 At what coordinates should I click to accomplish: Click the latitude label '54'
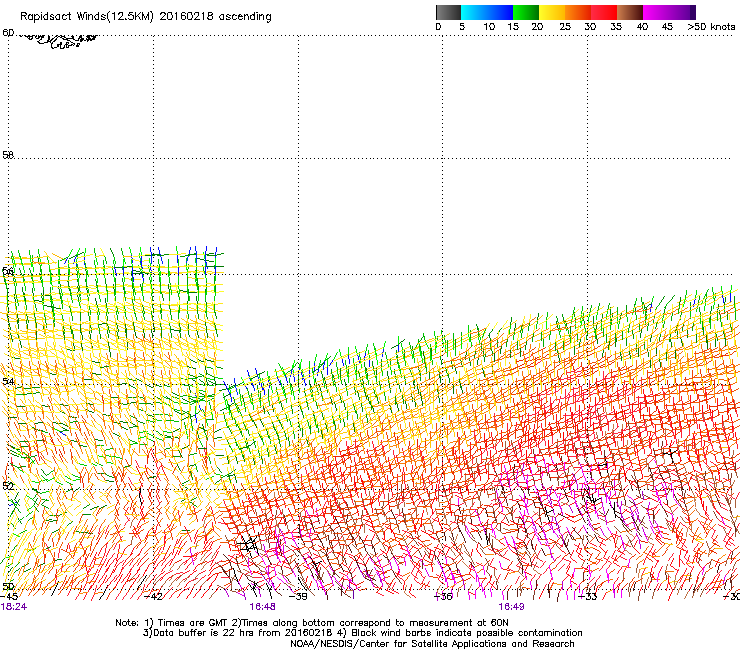8,381
